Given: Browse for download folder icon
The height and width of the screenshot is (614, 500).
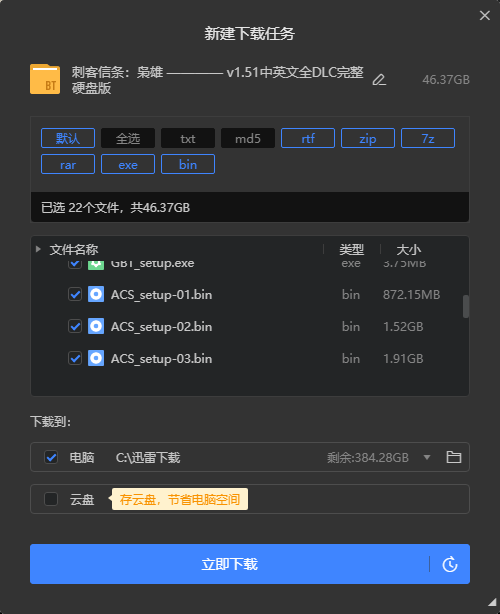Looking at the screenshot, I should (454, 457).
